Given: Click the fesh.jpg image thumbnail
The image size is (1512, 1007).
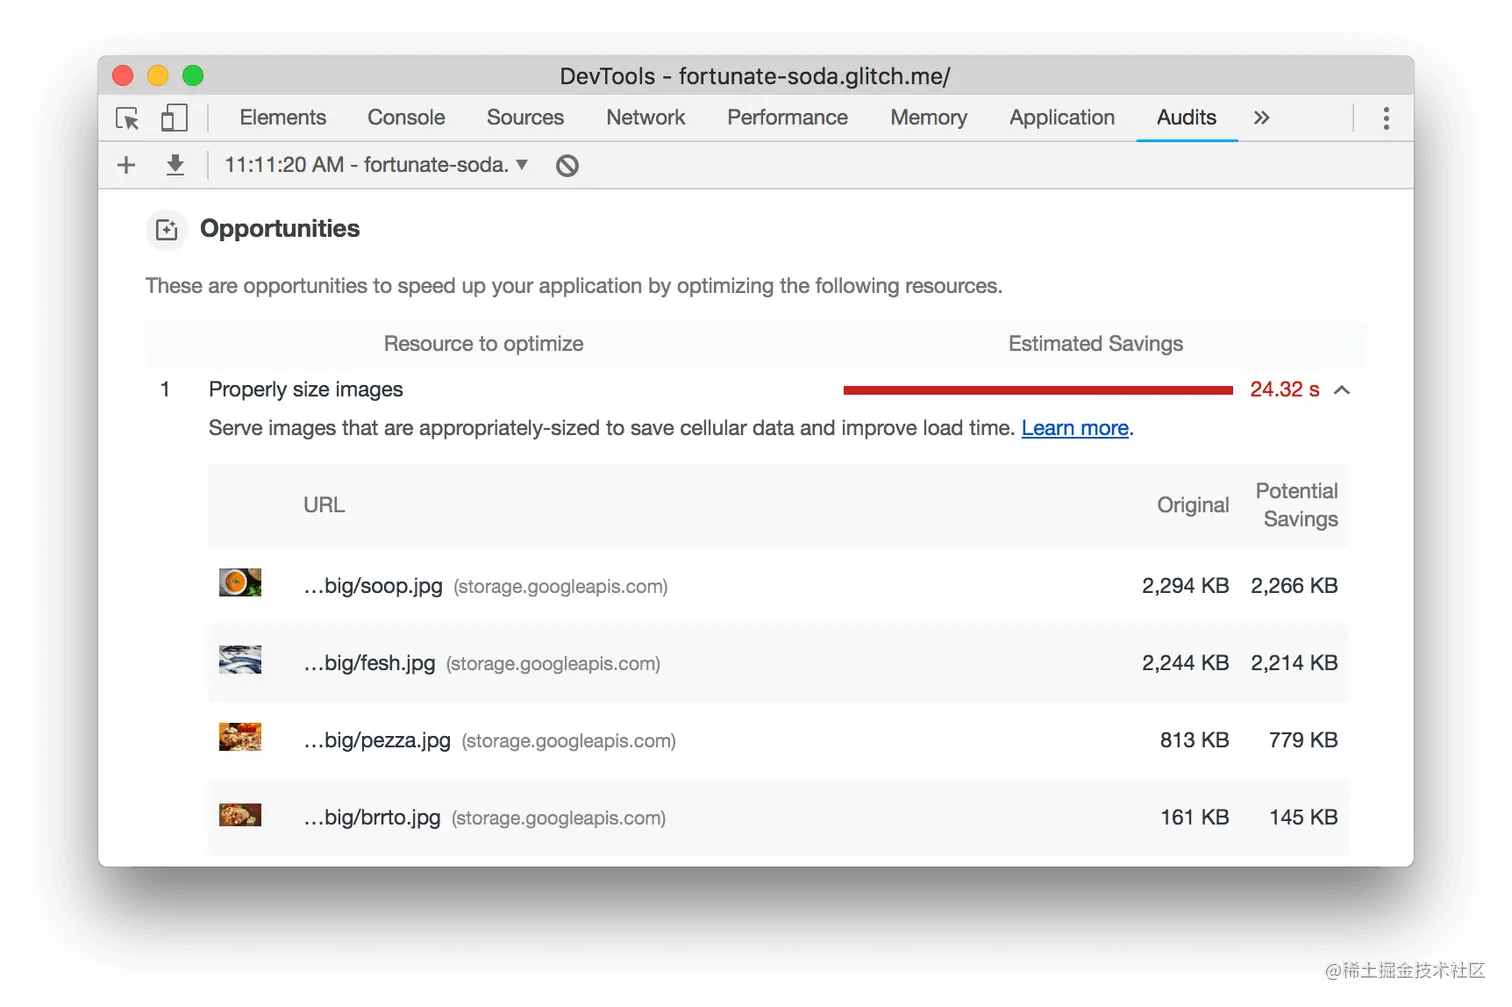Looking at the screenshot, I should [x=240, y=660].
